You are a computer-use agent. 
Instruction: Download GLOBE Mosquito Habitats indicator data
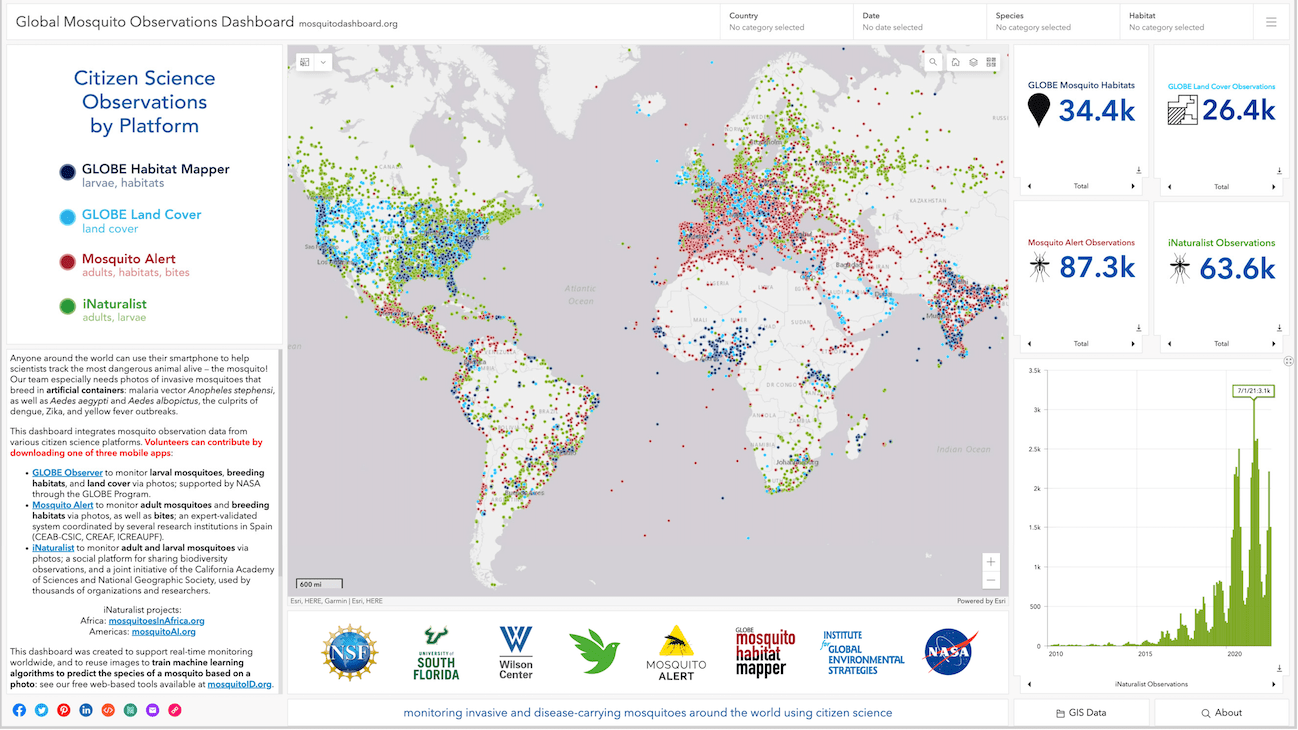click(x=1139, y=170)
